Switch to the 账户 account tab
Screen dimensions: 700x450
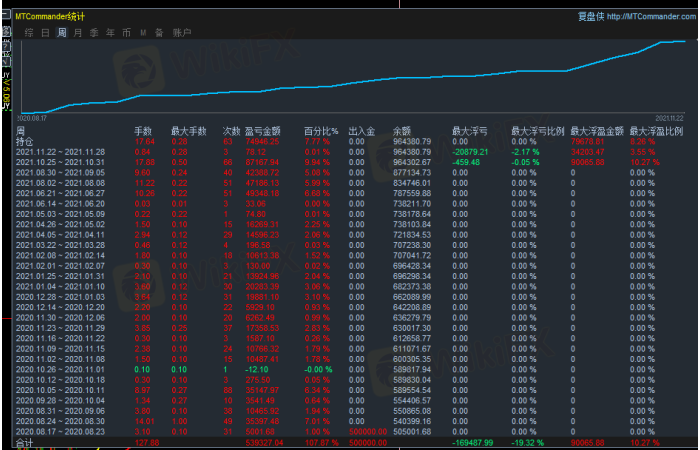(181, 33)
